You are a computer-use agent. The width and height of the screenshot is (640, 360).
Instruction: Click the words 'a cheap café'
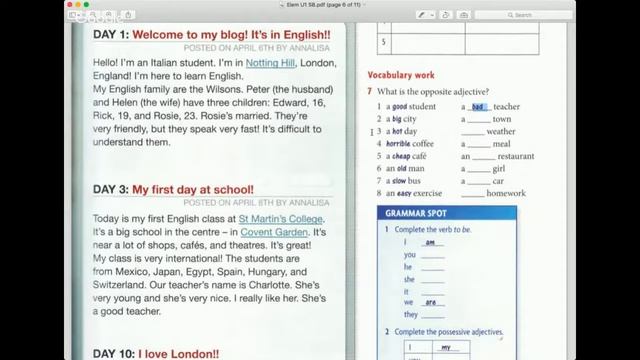click(406, 156)
